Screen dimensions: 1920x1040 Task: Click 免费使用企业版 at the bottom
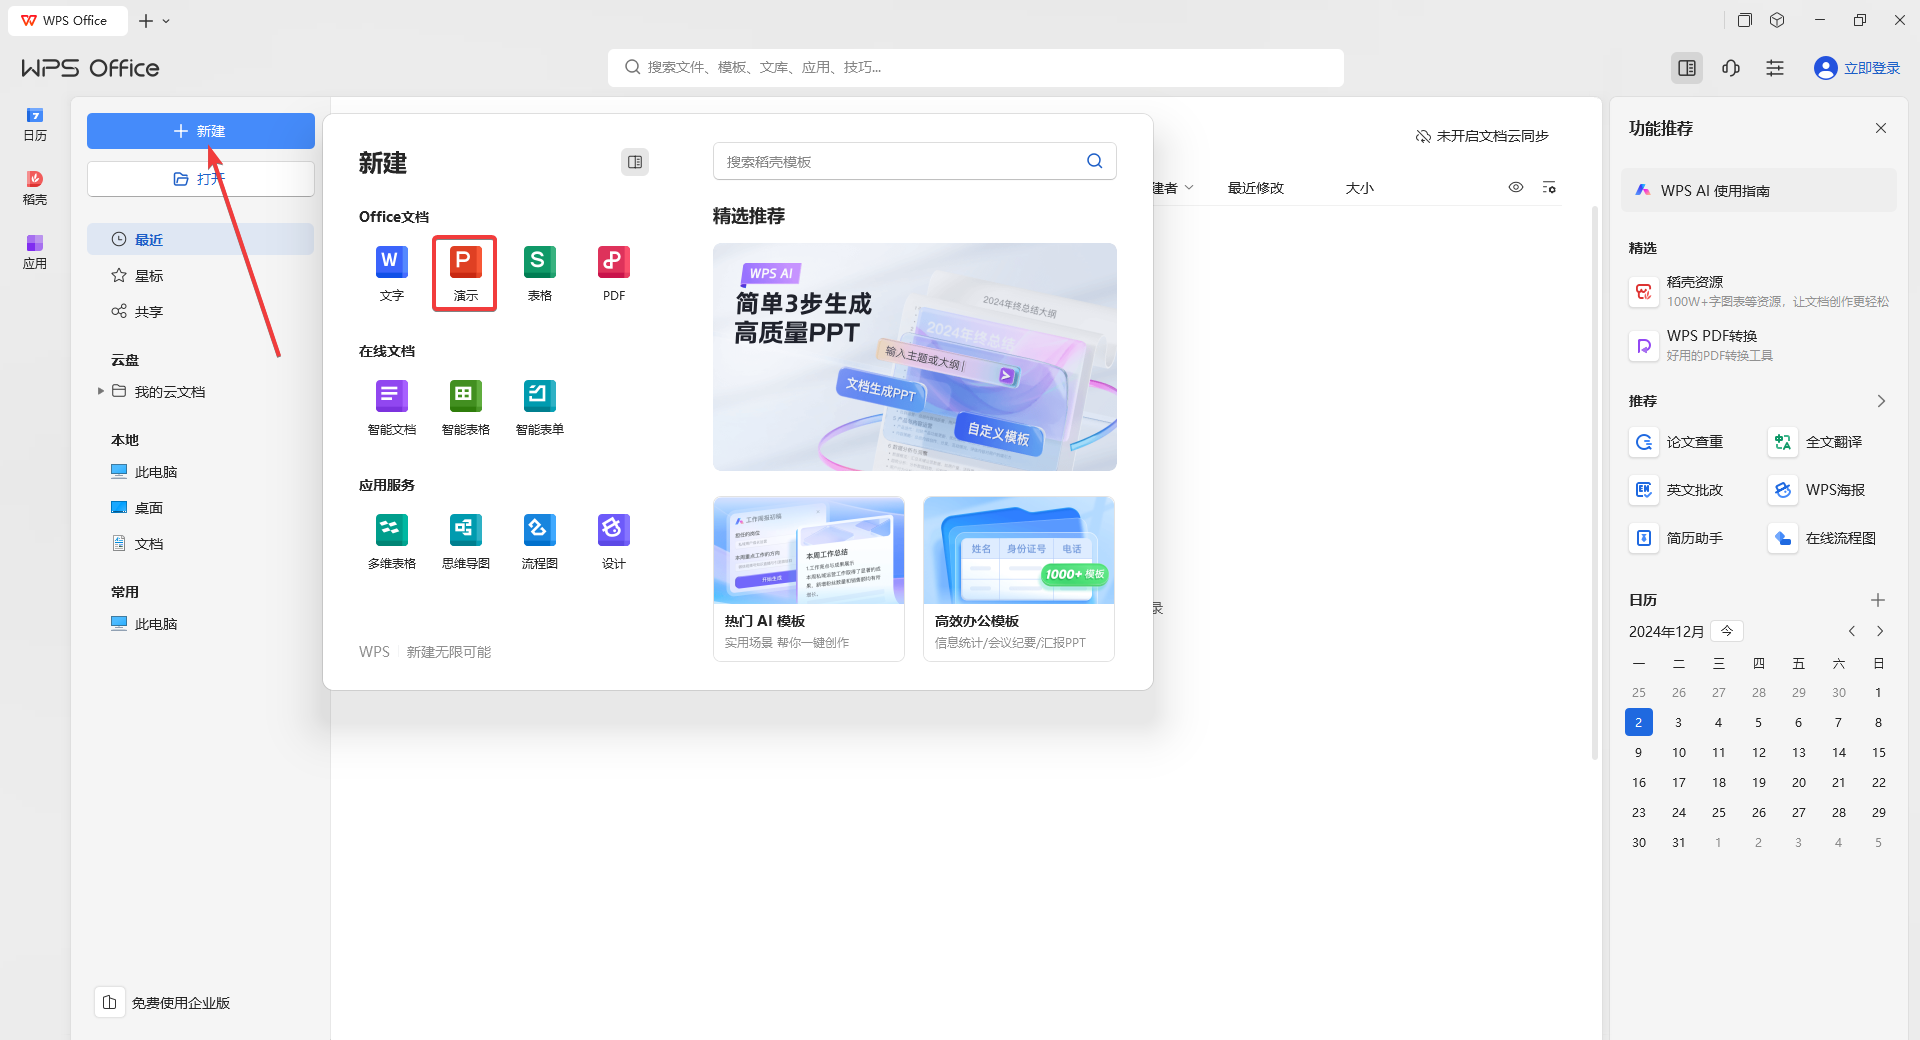pyautogui.click(x=180, y=1002)
